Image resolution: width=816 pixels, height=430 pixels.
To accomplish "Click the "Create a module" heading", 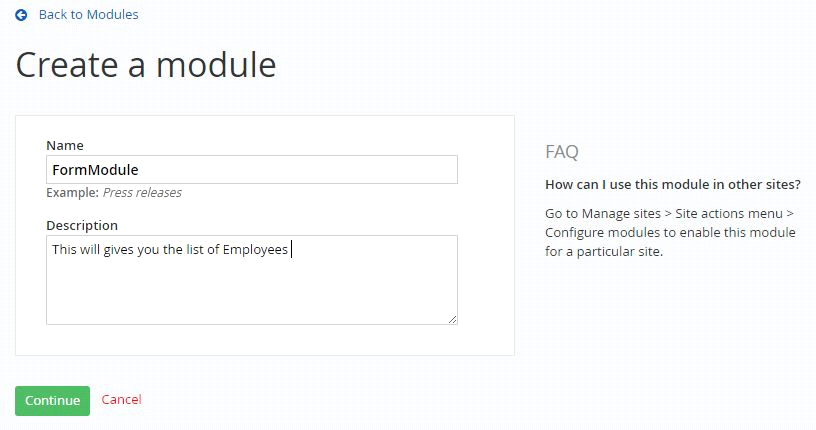I will tap(146, 65).
